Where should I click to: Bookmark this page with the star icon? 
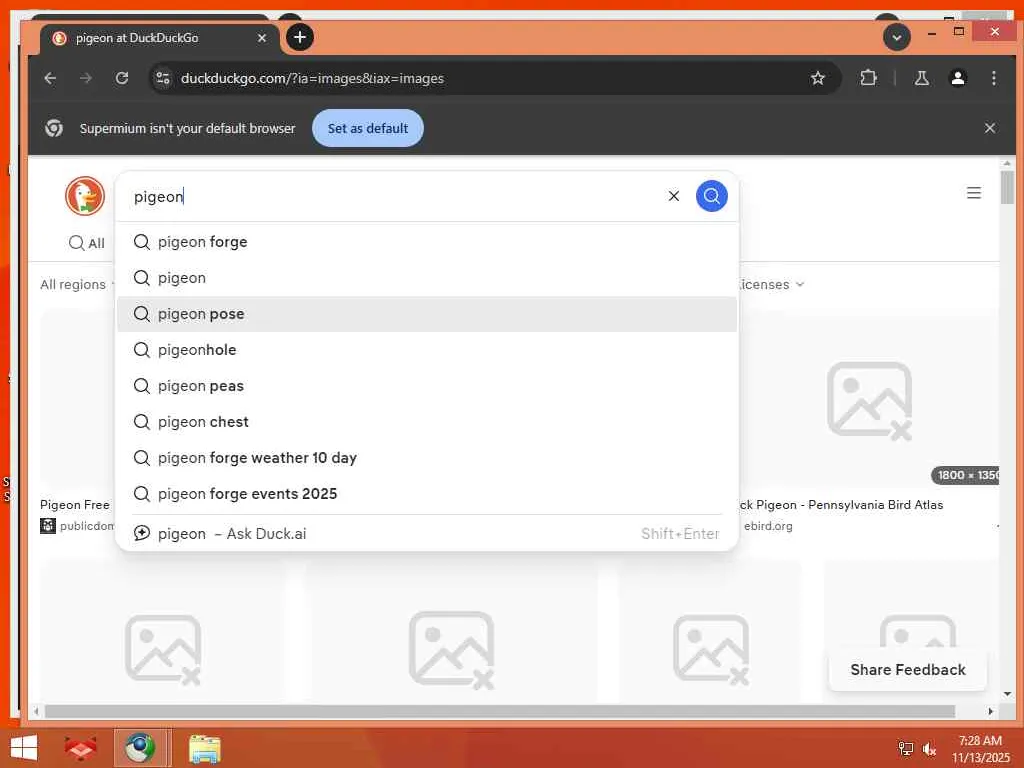coord(817,78)
